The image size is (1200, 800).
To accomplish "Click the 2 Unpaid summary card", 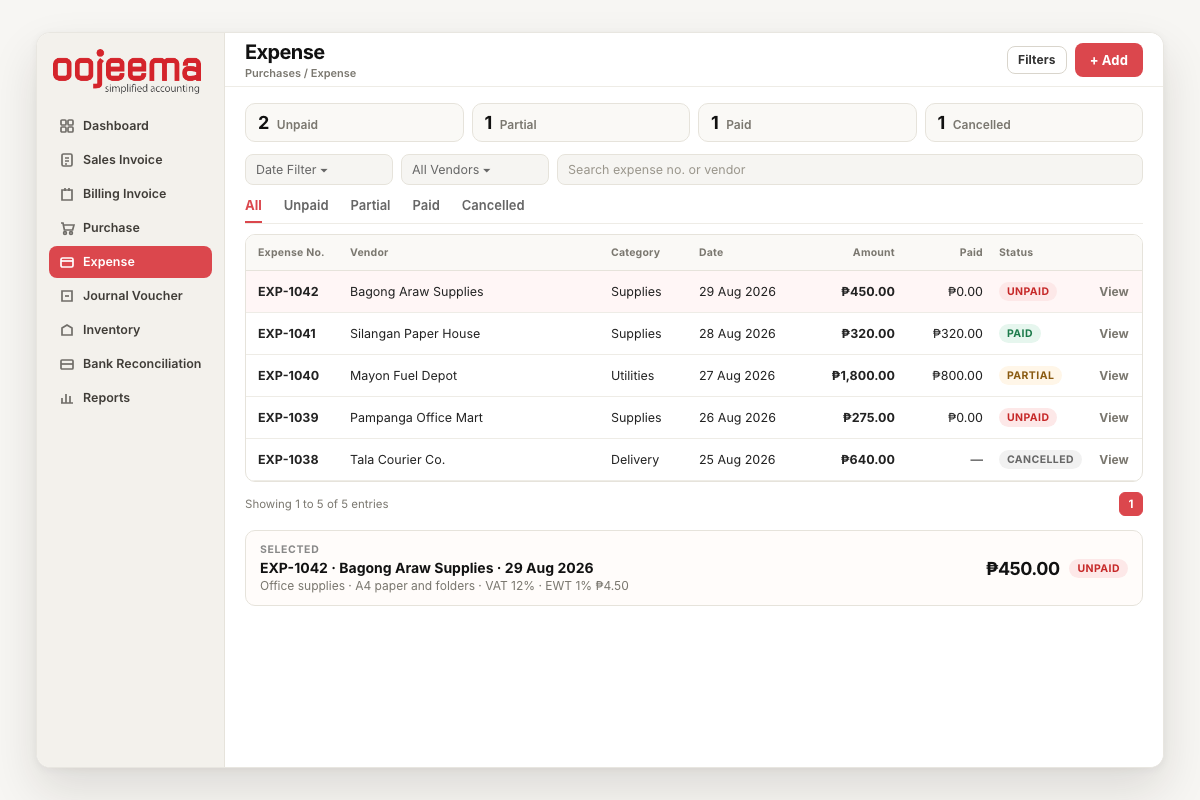I will pyautogui.click(x=354, y=123).
